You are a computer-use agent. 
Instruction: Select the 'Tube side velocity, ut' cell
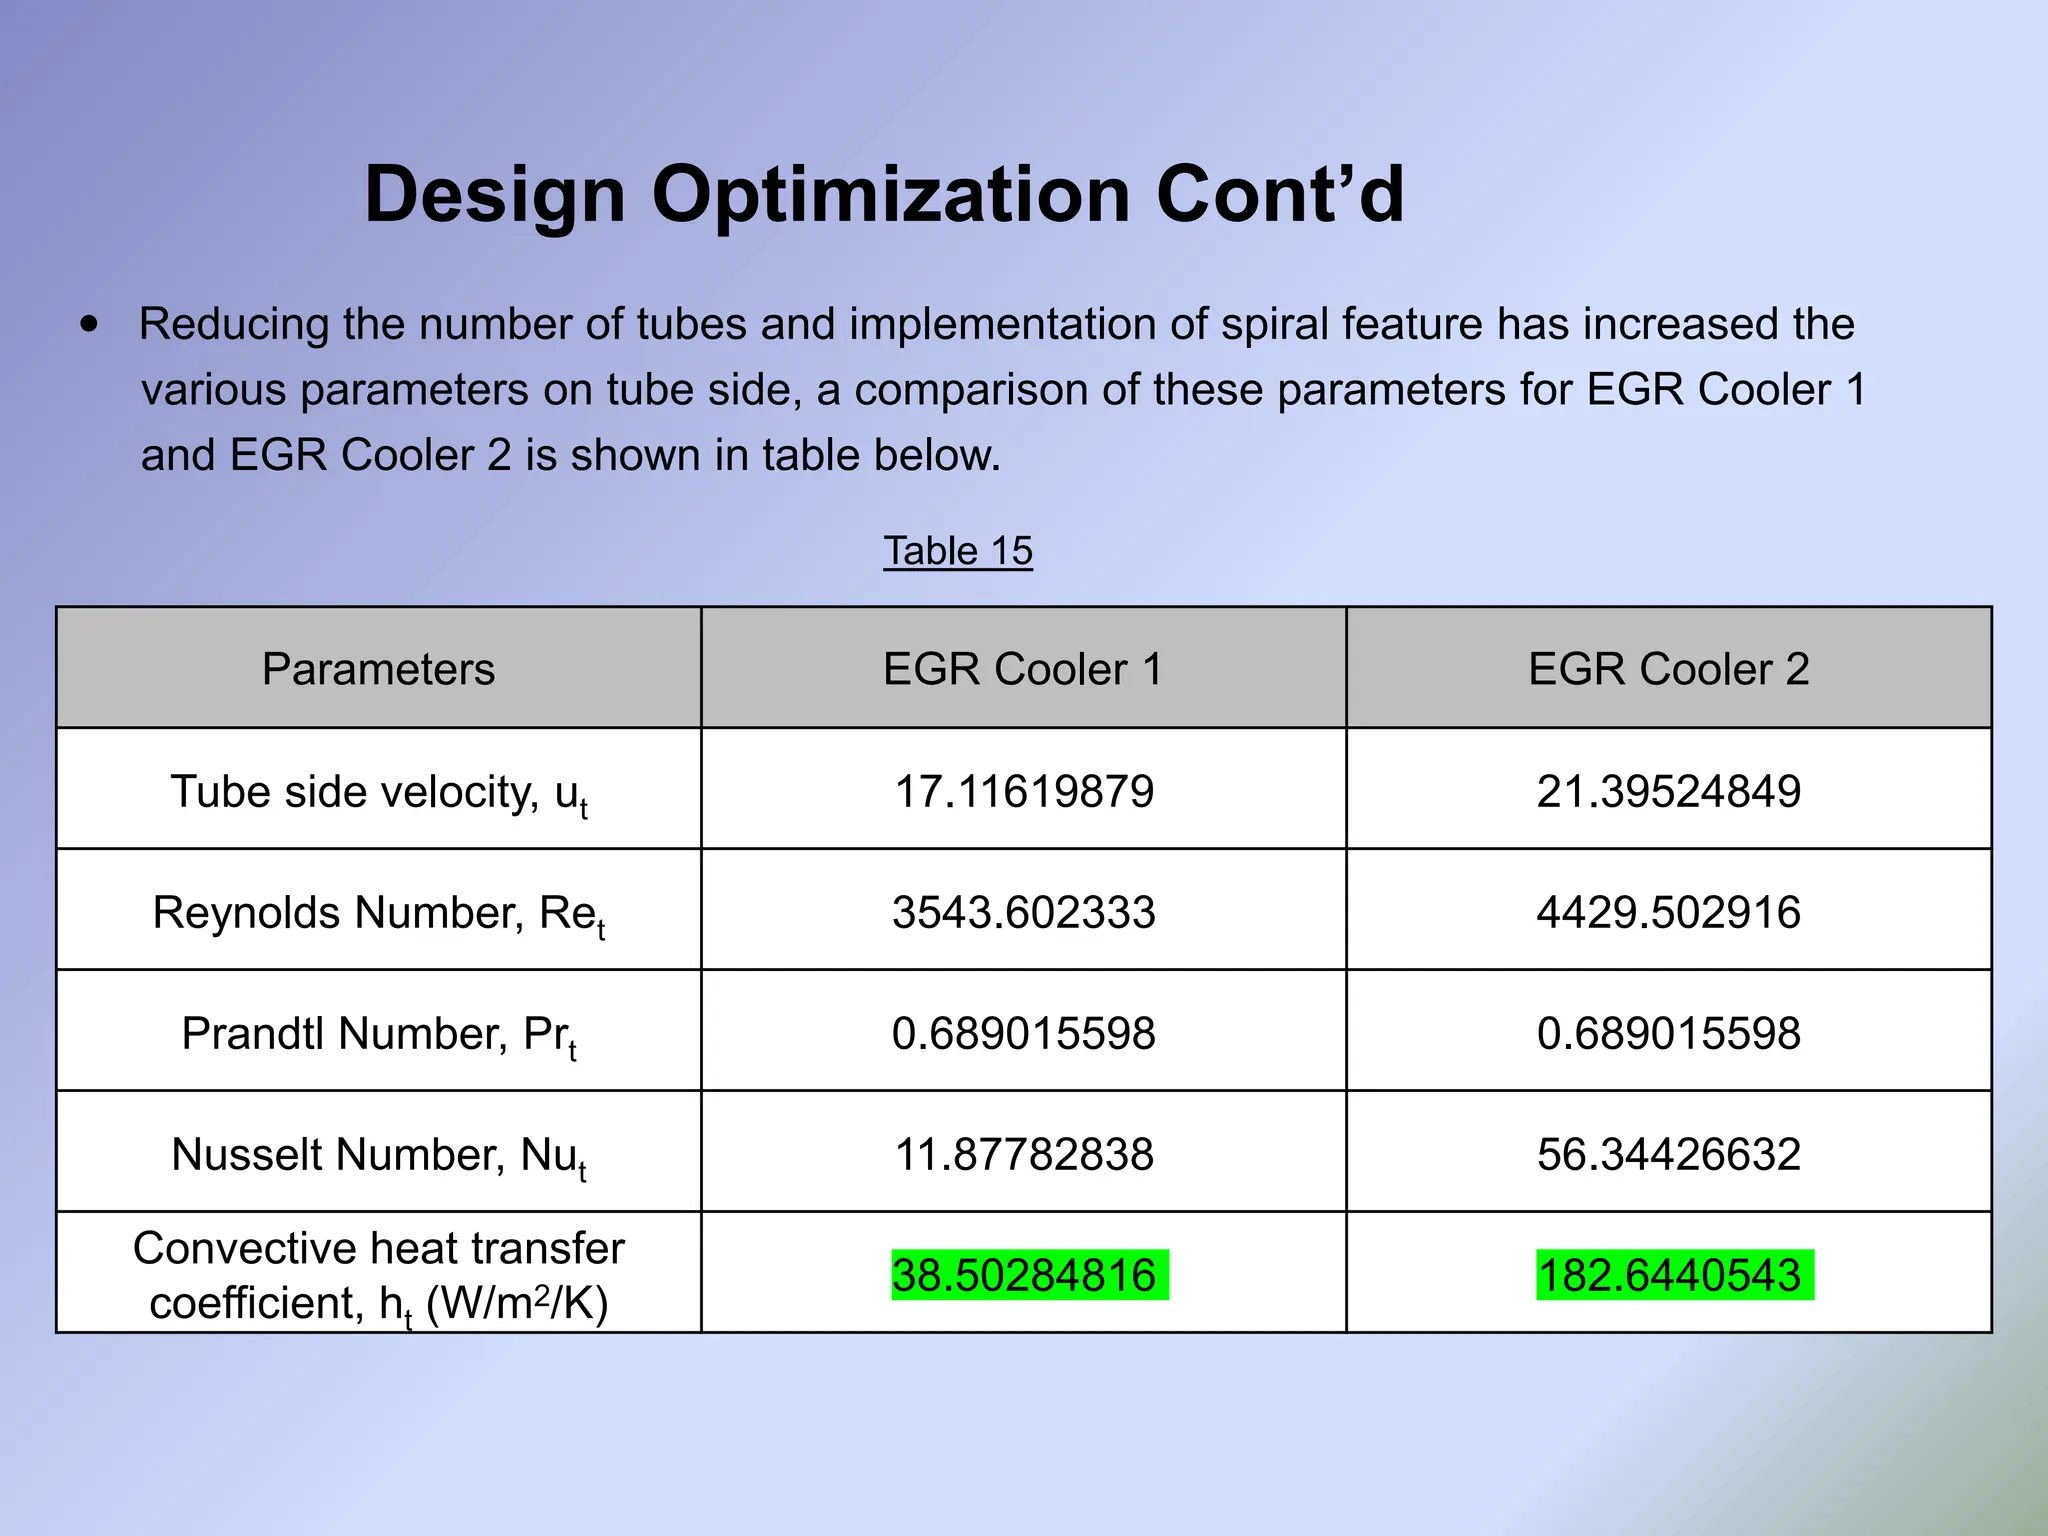pyautogui.click(x=379, y=789)
